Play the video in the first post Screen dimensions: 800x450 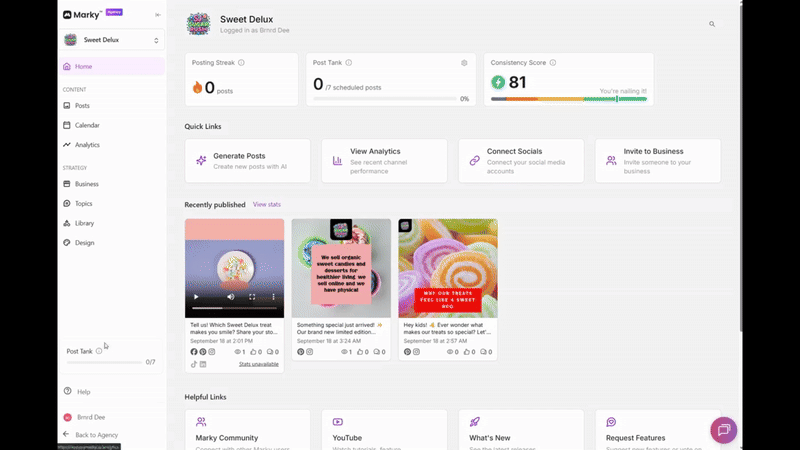point(196,297)
